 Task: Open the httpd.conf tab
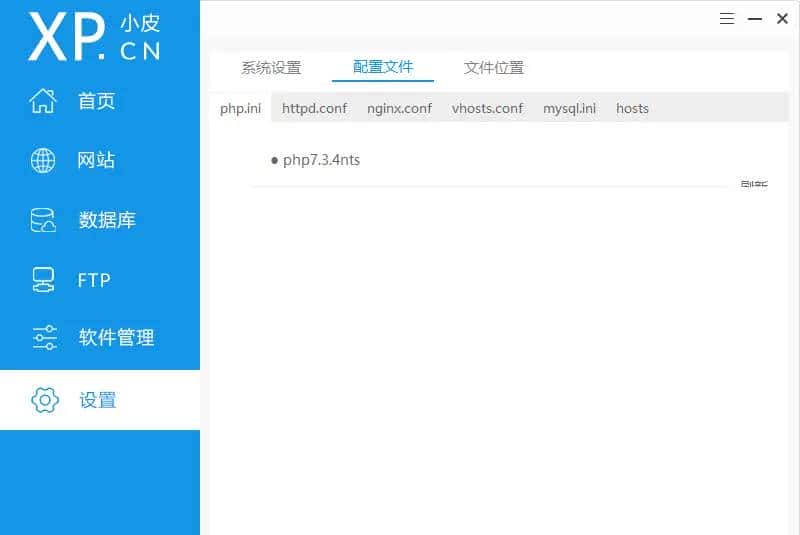[x=314, y=108]
